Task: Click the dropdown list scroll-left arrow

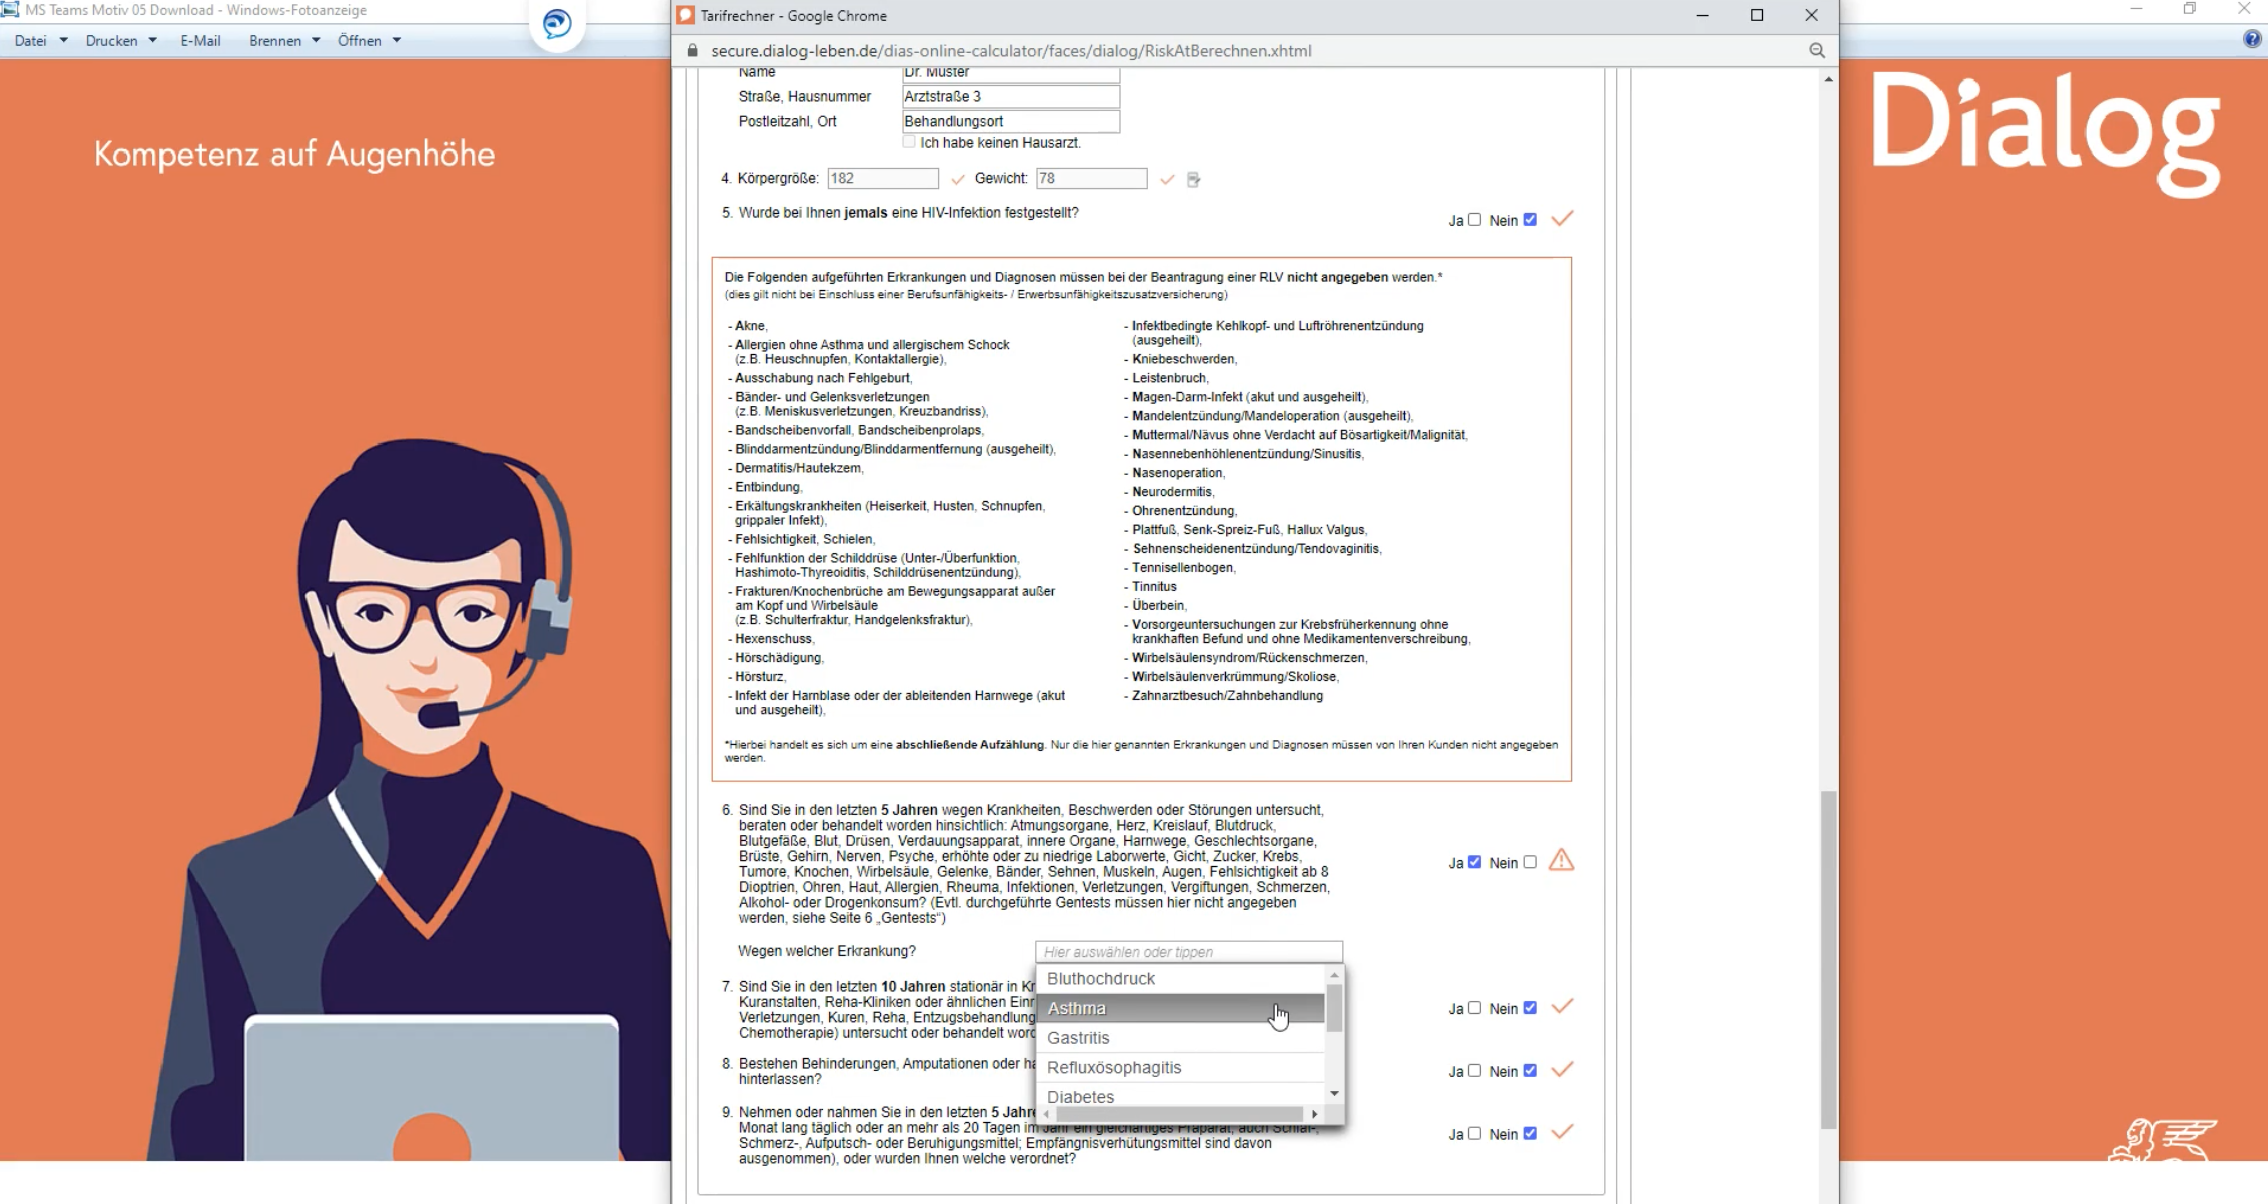Action: pos(1047,1114)
